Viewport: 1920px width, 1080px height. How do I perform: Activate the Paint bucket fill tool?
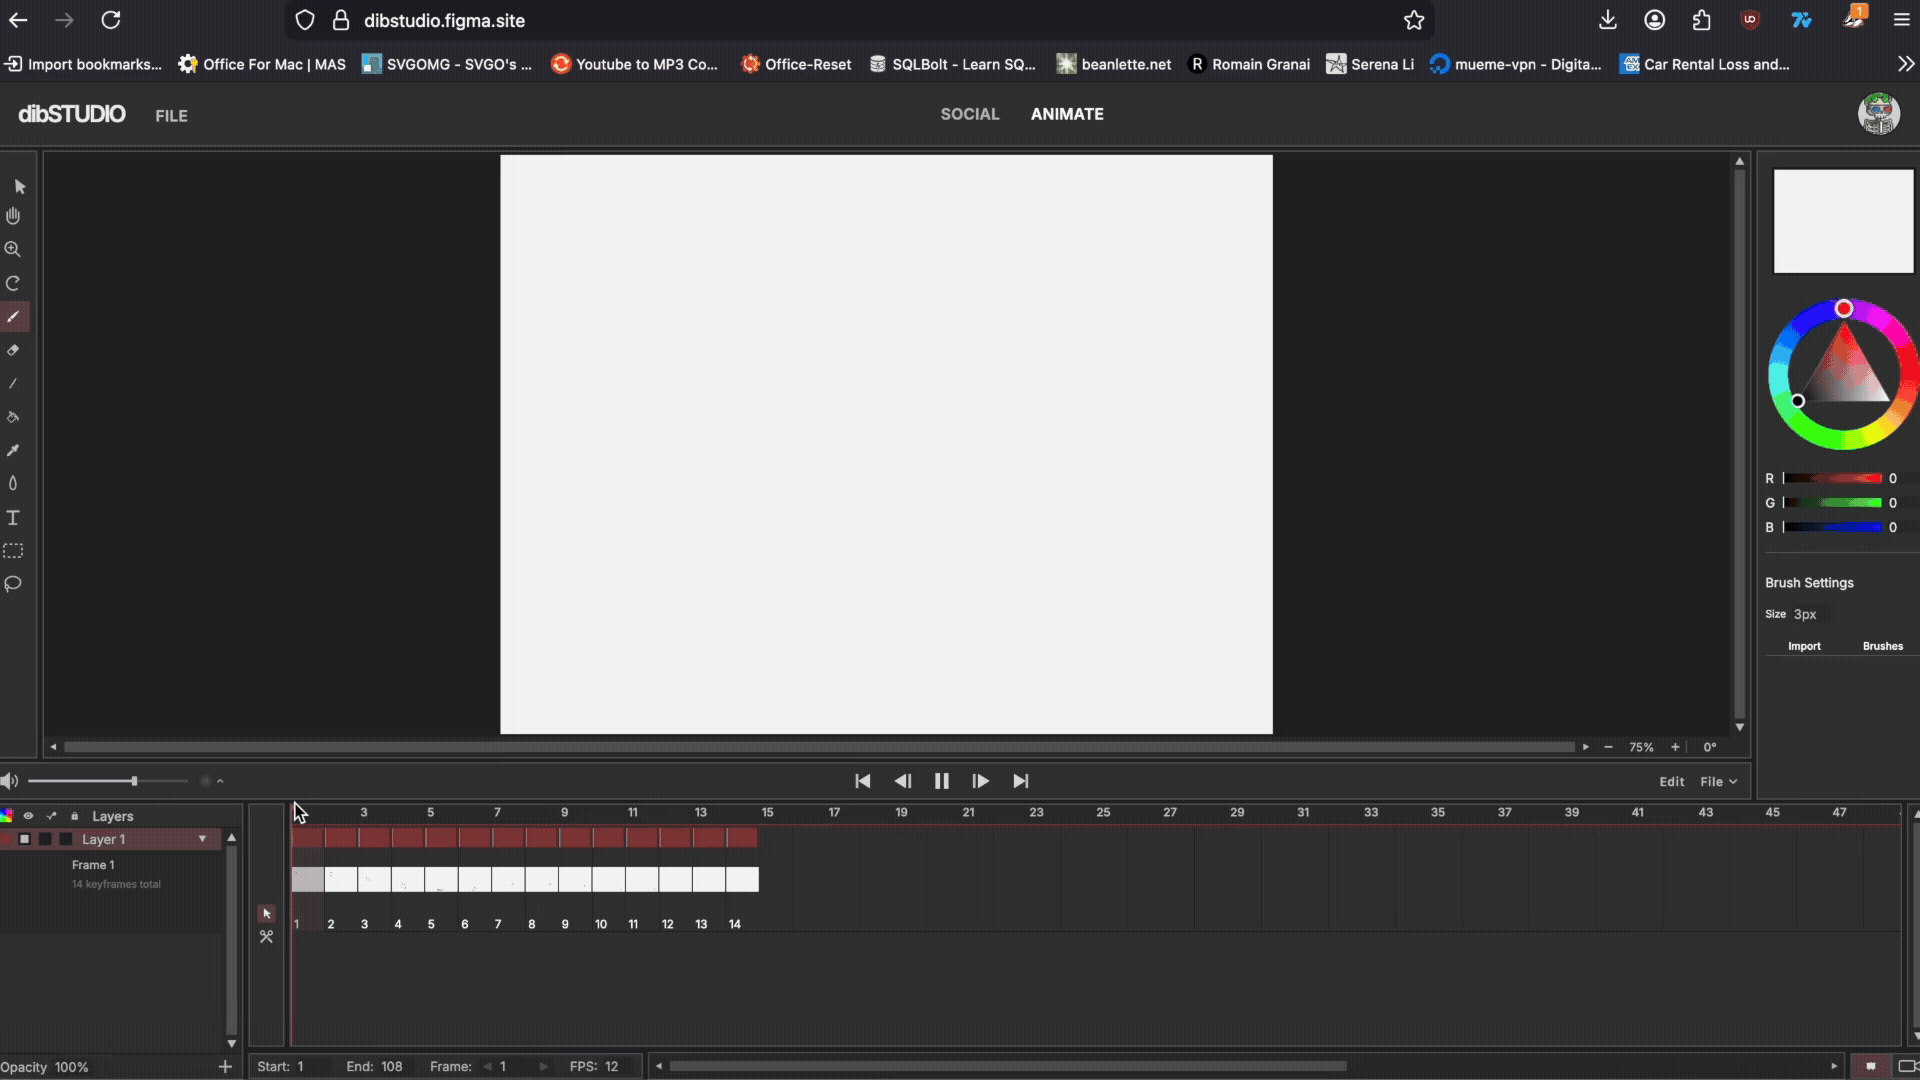click(x=13, y=417)
